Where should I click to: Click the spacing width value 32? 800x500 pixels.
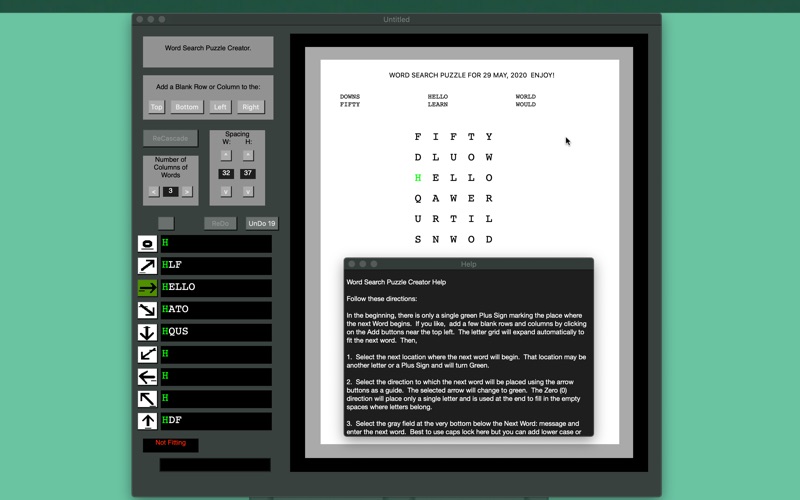[x=226, y=173]
